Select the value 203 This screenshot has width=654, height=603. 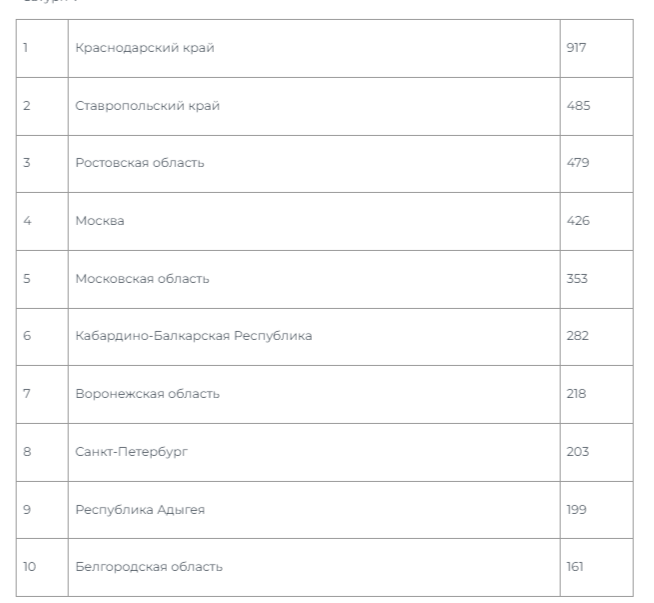578,452
